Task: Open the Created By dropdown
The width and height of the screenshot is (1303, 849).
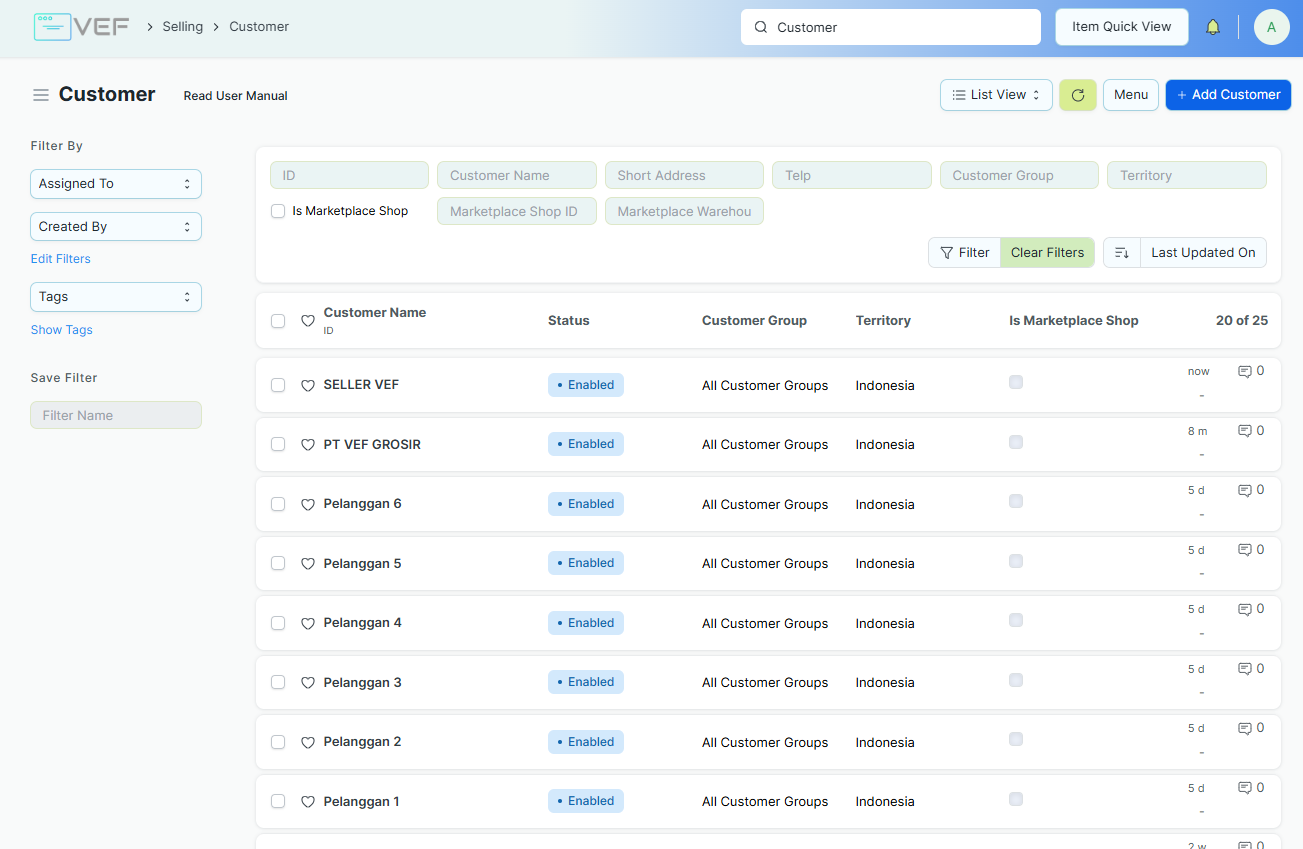Action: pos(116,227)
